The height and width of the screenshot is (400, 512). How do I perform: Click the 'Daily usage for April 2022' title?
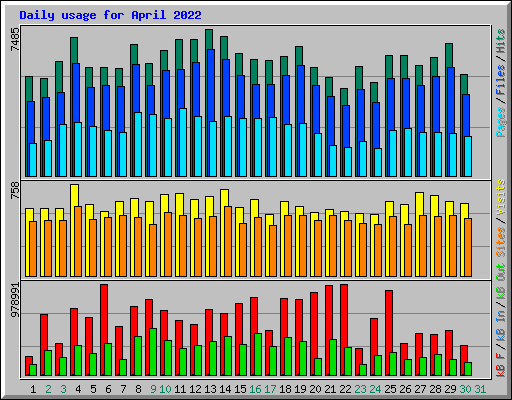(x=110, y=15)
